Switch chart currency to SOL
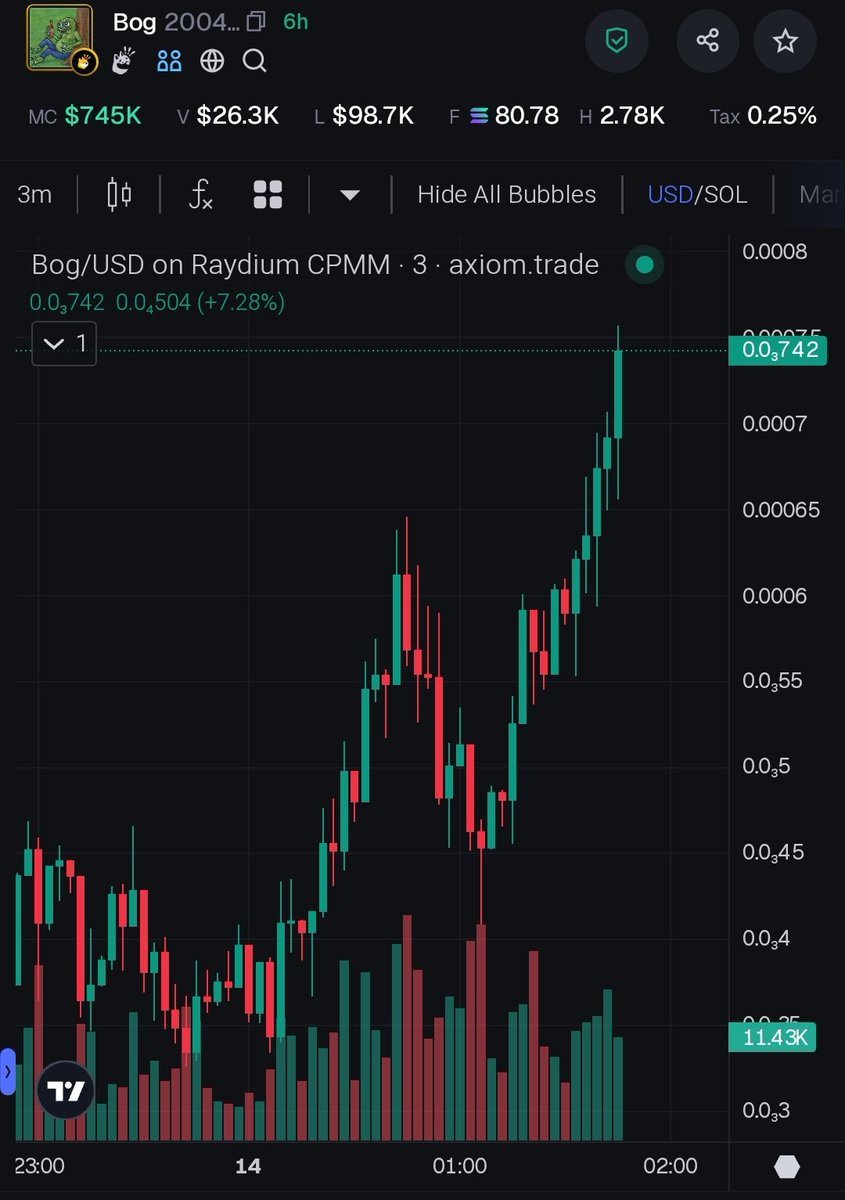The width and height of the screenshot is (845, 1200). coord(726,194)
